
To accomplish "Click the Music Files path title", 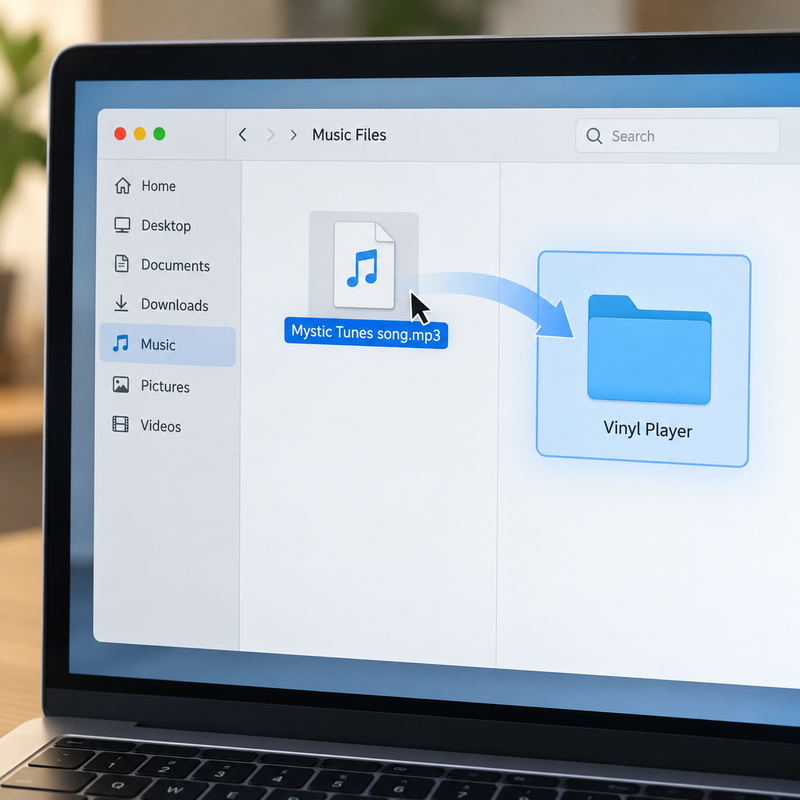I will (349, 135).
